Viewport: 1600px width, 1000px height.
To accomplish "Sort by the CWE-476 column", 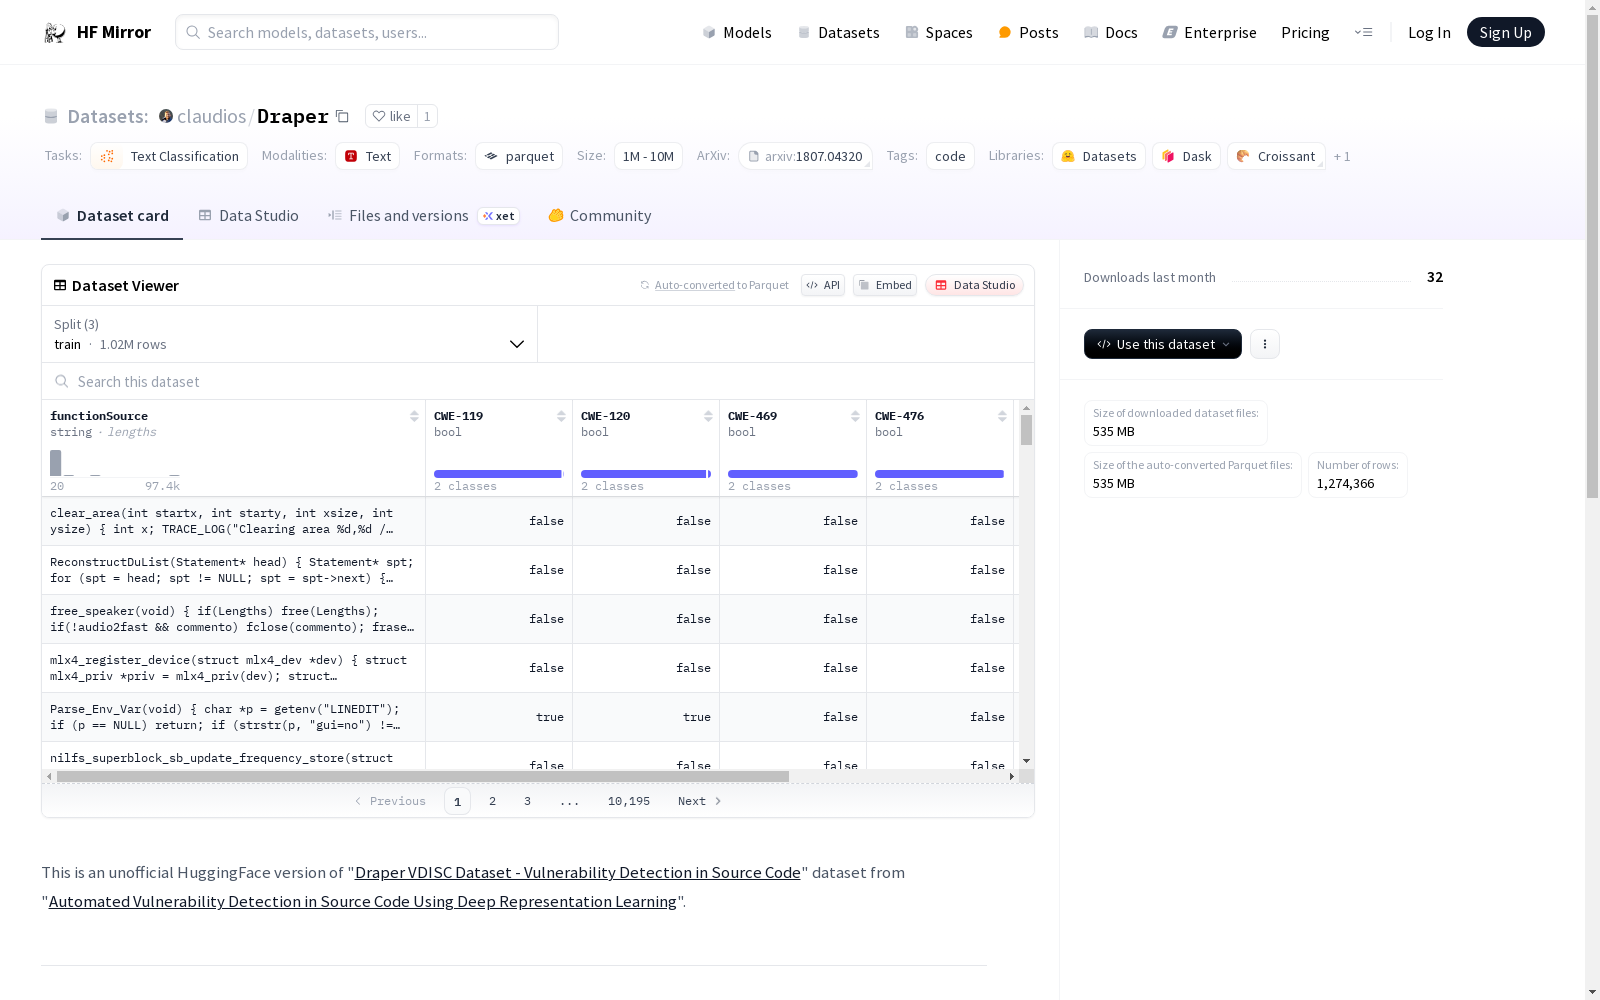I will coord(1002,416).
